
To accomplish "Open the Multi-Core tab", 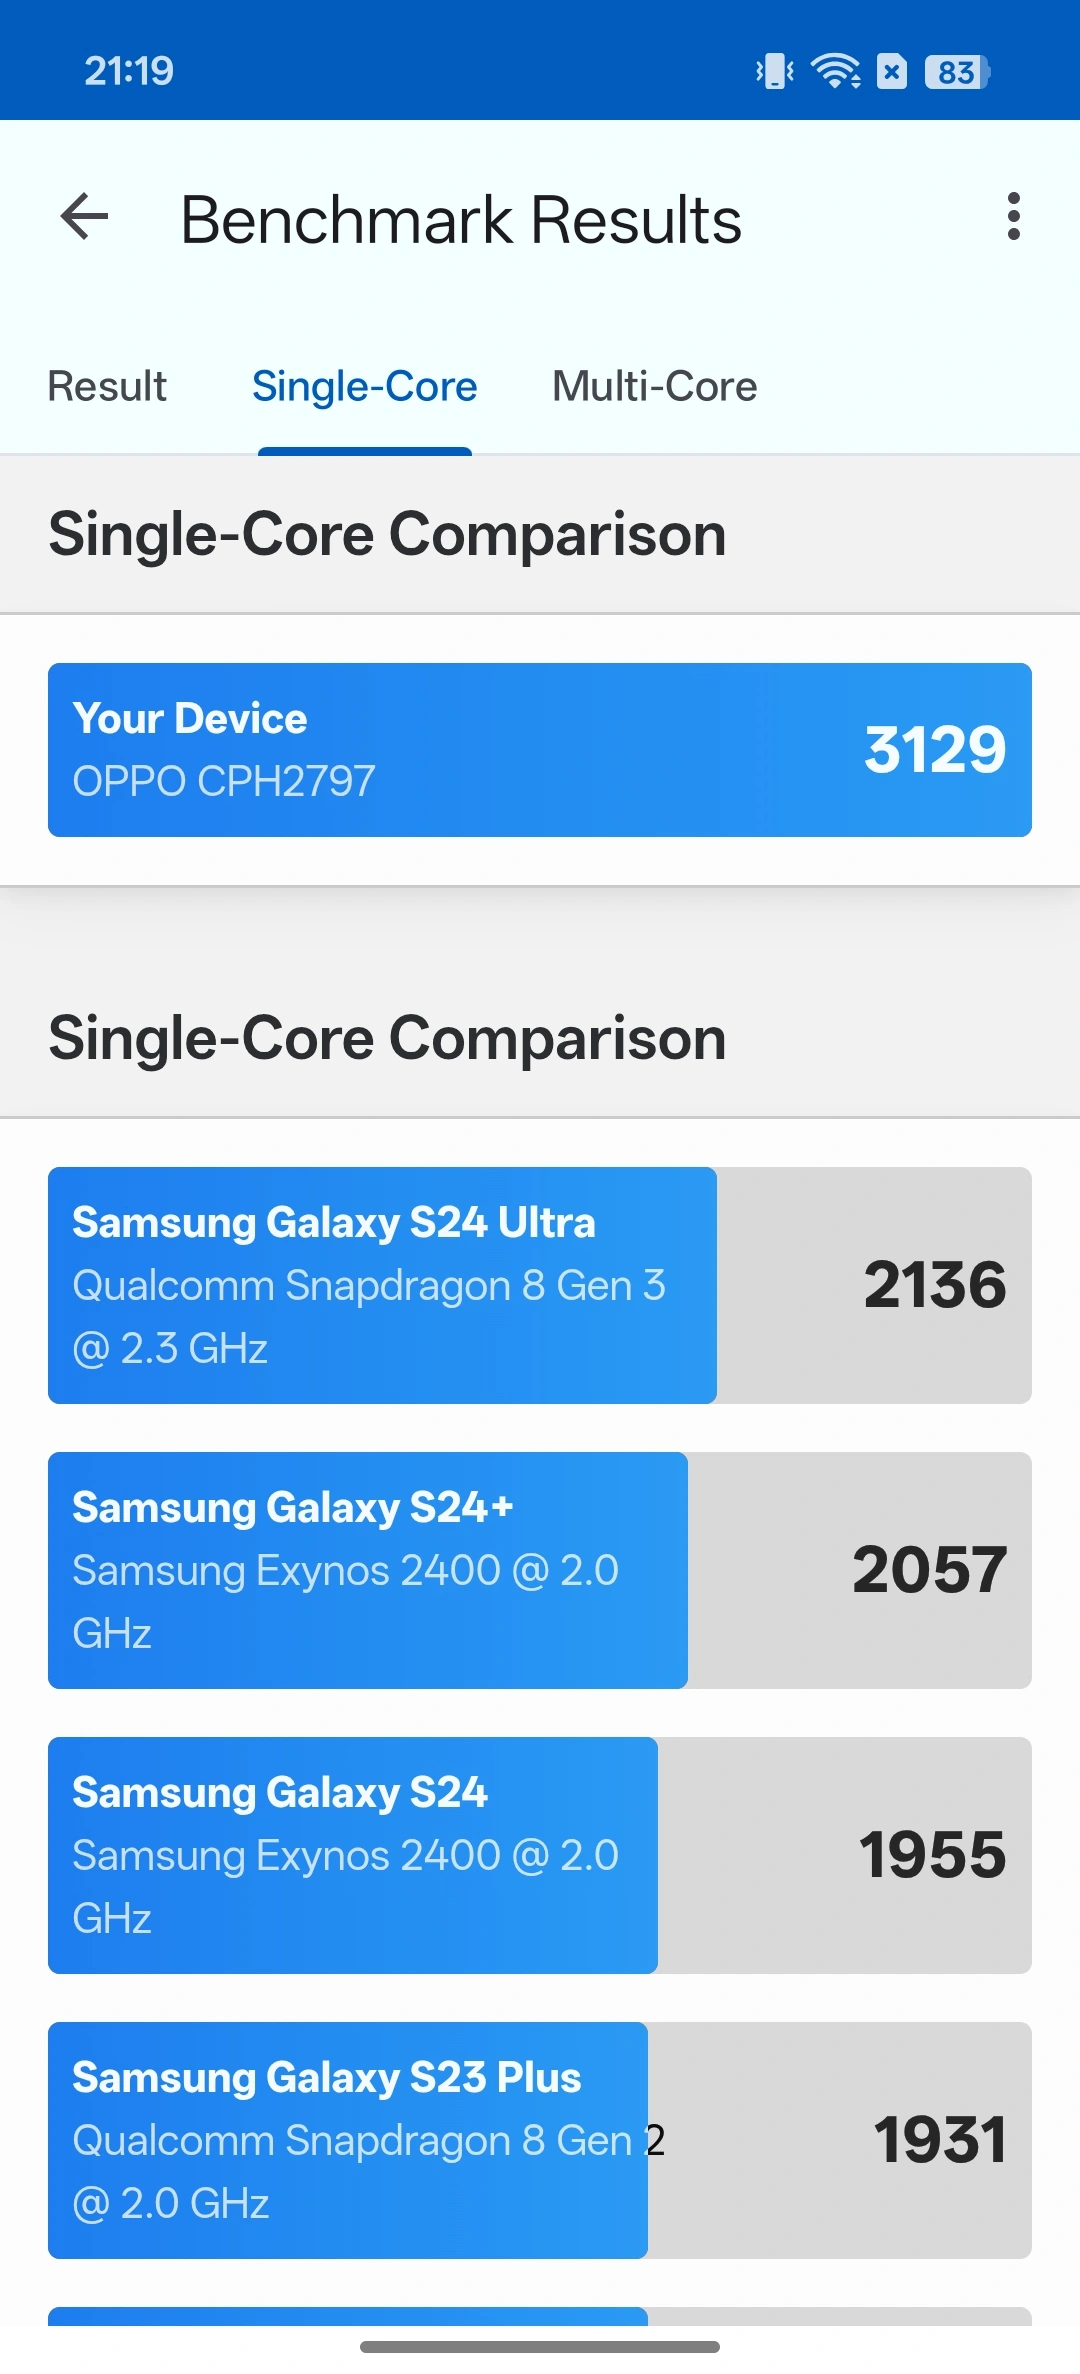I will [654, 386].
